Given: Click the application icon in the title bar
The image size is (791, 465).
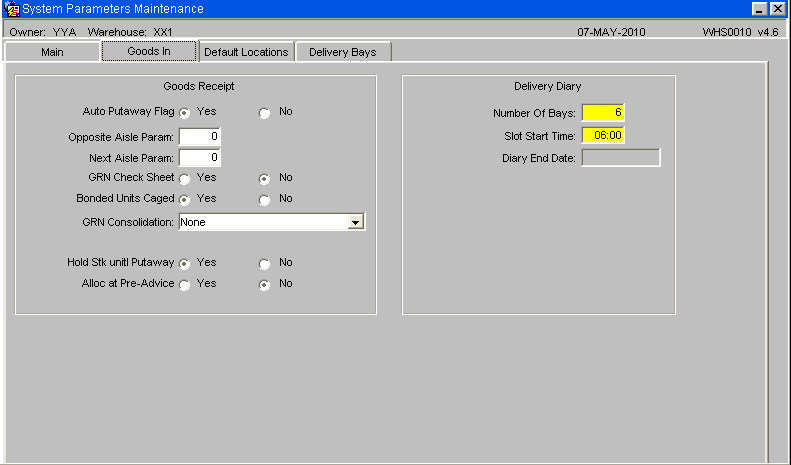Looking at the screenshot, I should point(12,9).
